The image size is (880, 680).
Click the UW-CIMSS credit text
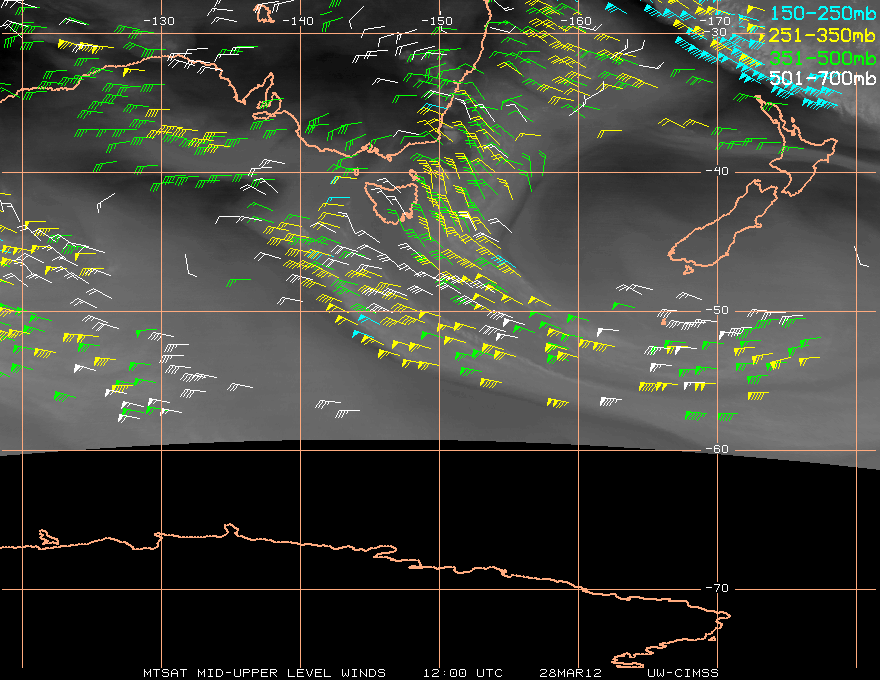point(682,673)
